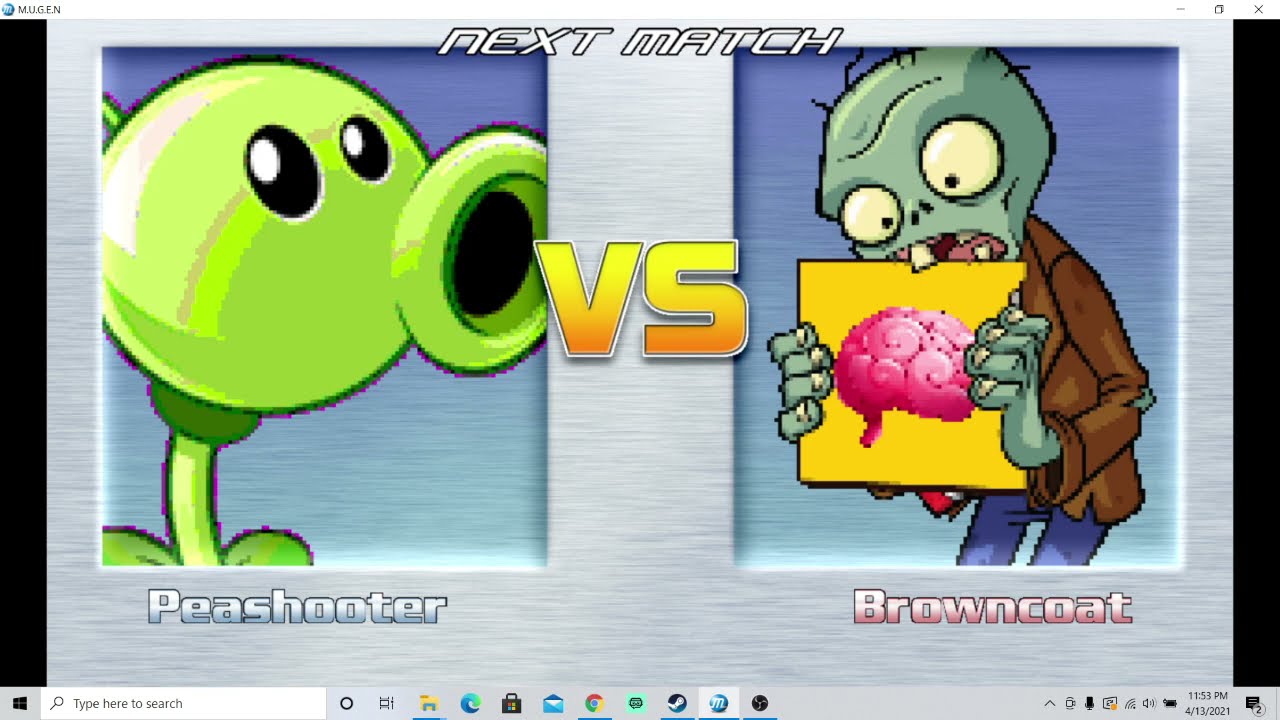
Task: Click the NEXT MATCH heading
Action: click(640, 41)
